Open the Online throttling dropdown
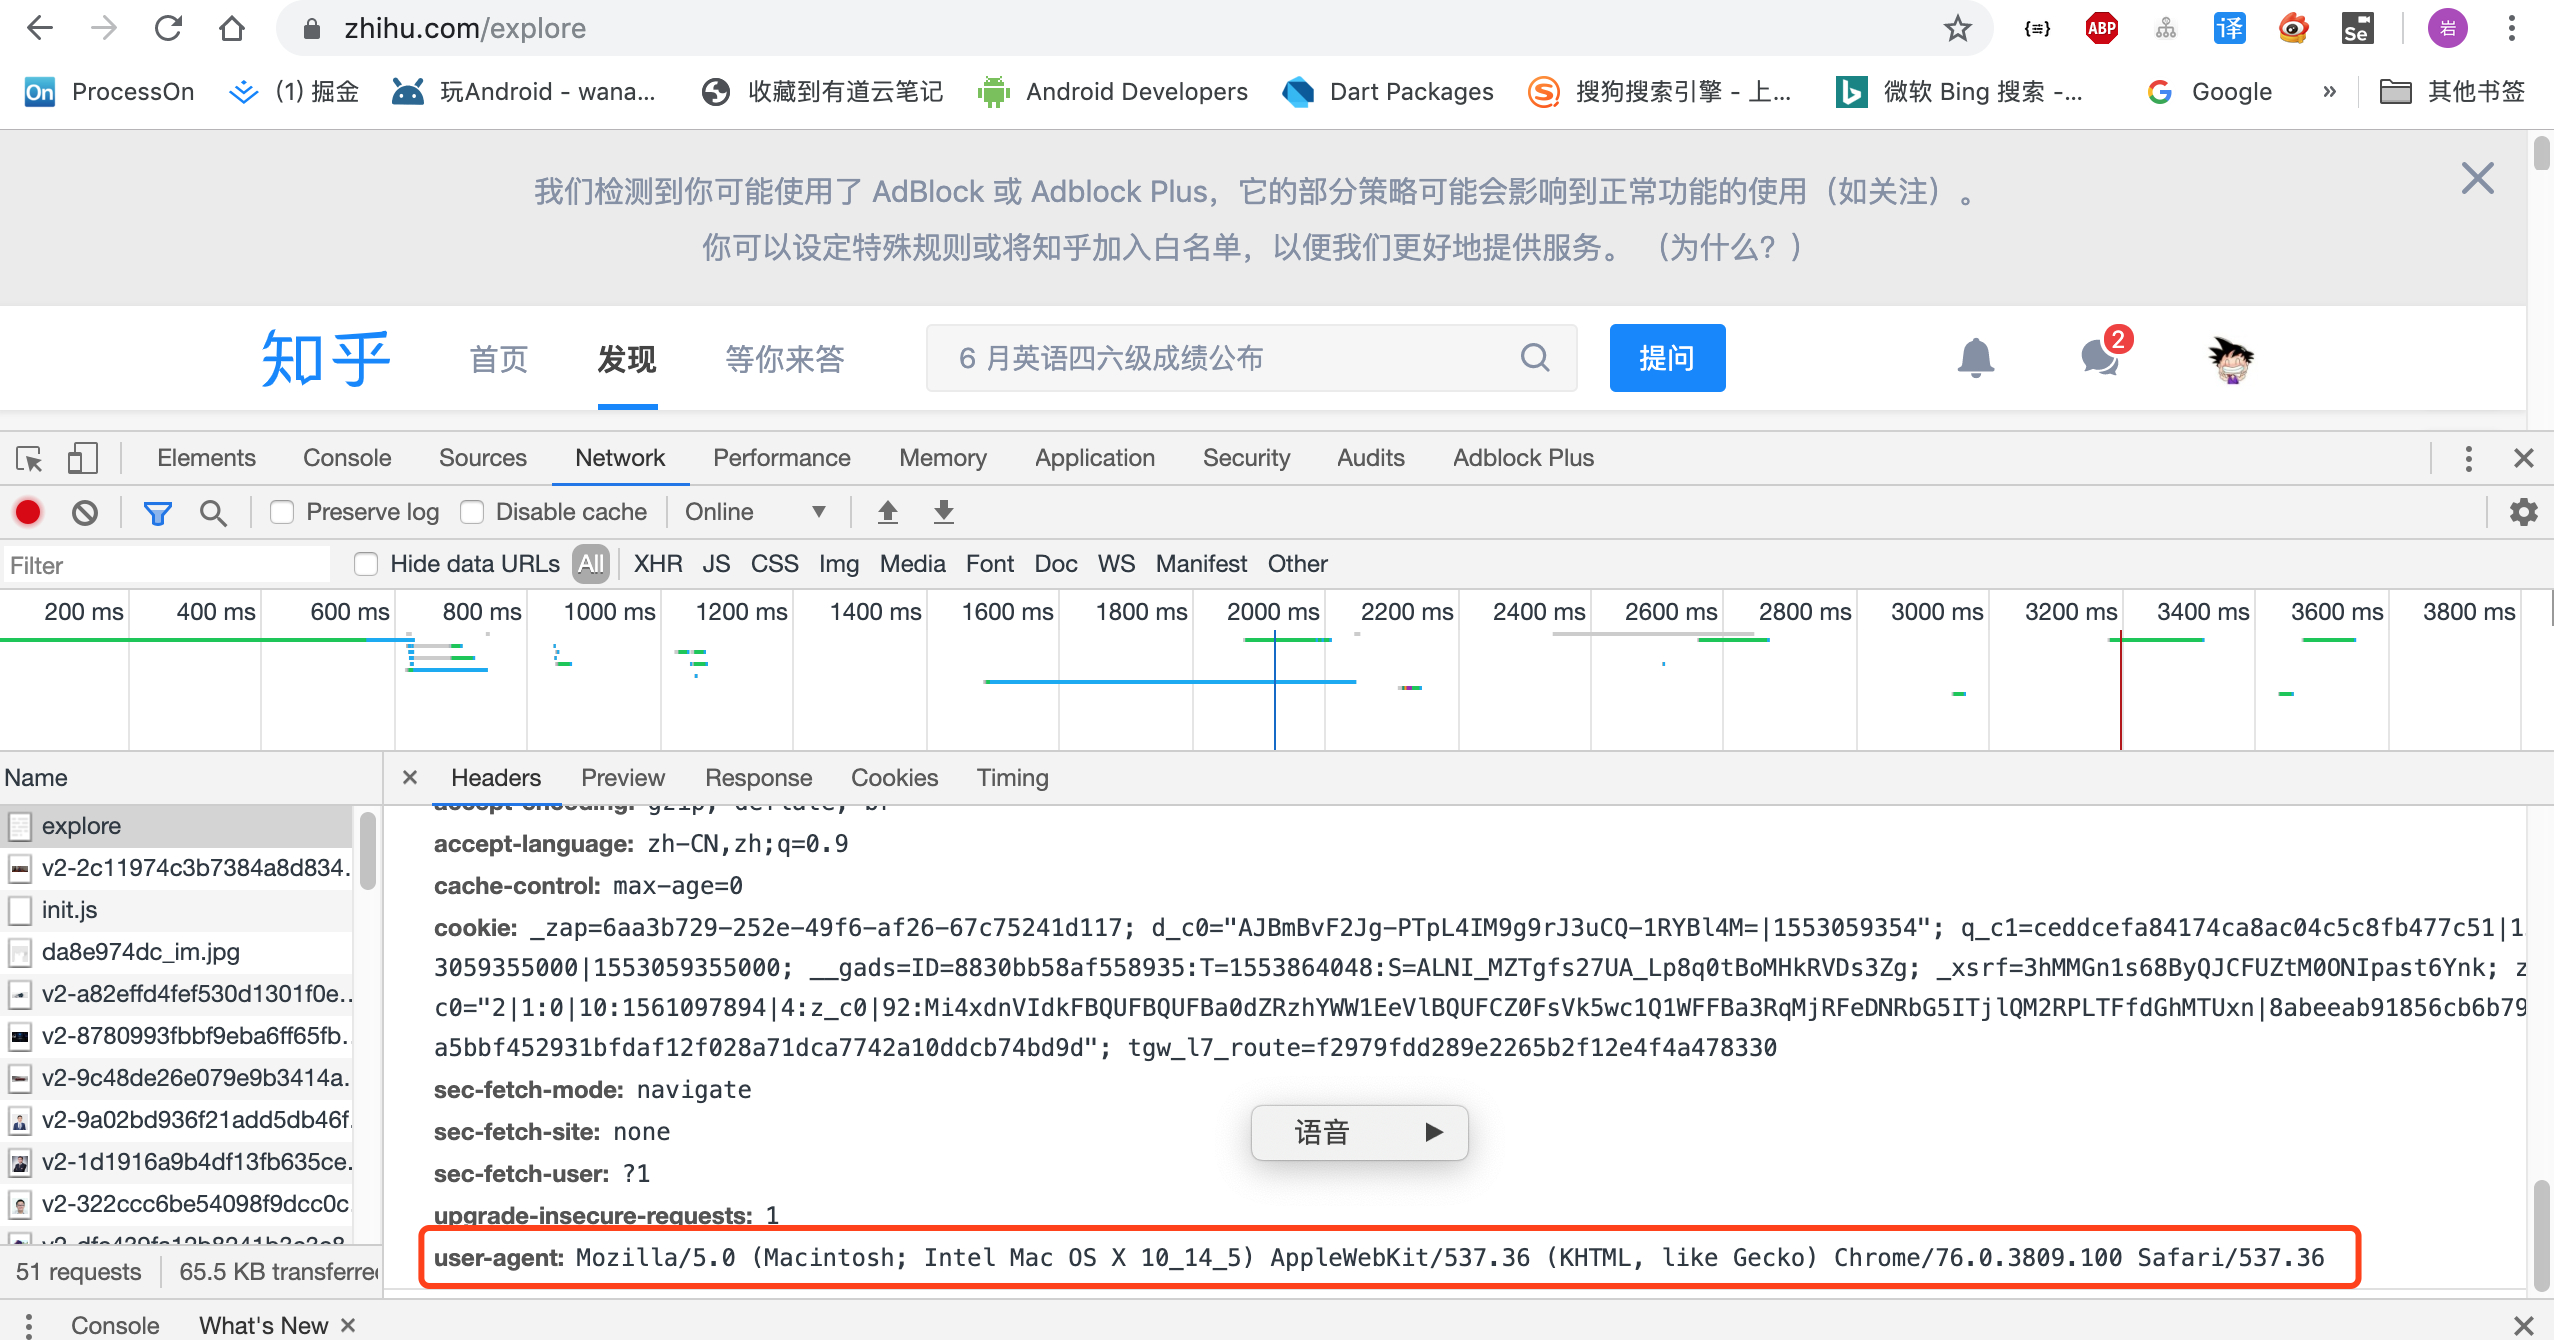Screen dimensions: 2554x1340 [755, 512]
